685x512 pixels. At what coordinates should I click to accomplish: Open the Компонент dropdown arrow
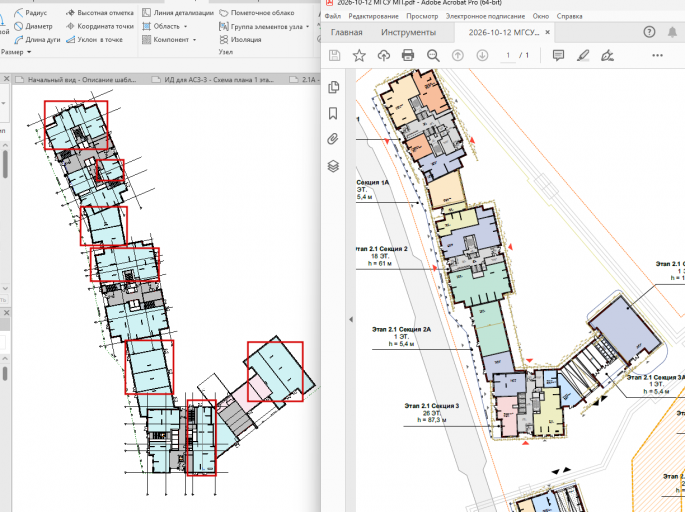[194, 40]
